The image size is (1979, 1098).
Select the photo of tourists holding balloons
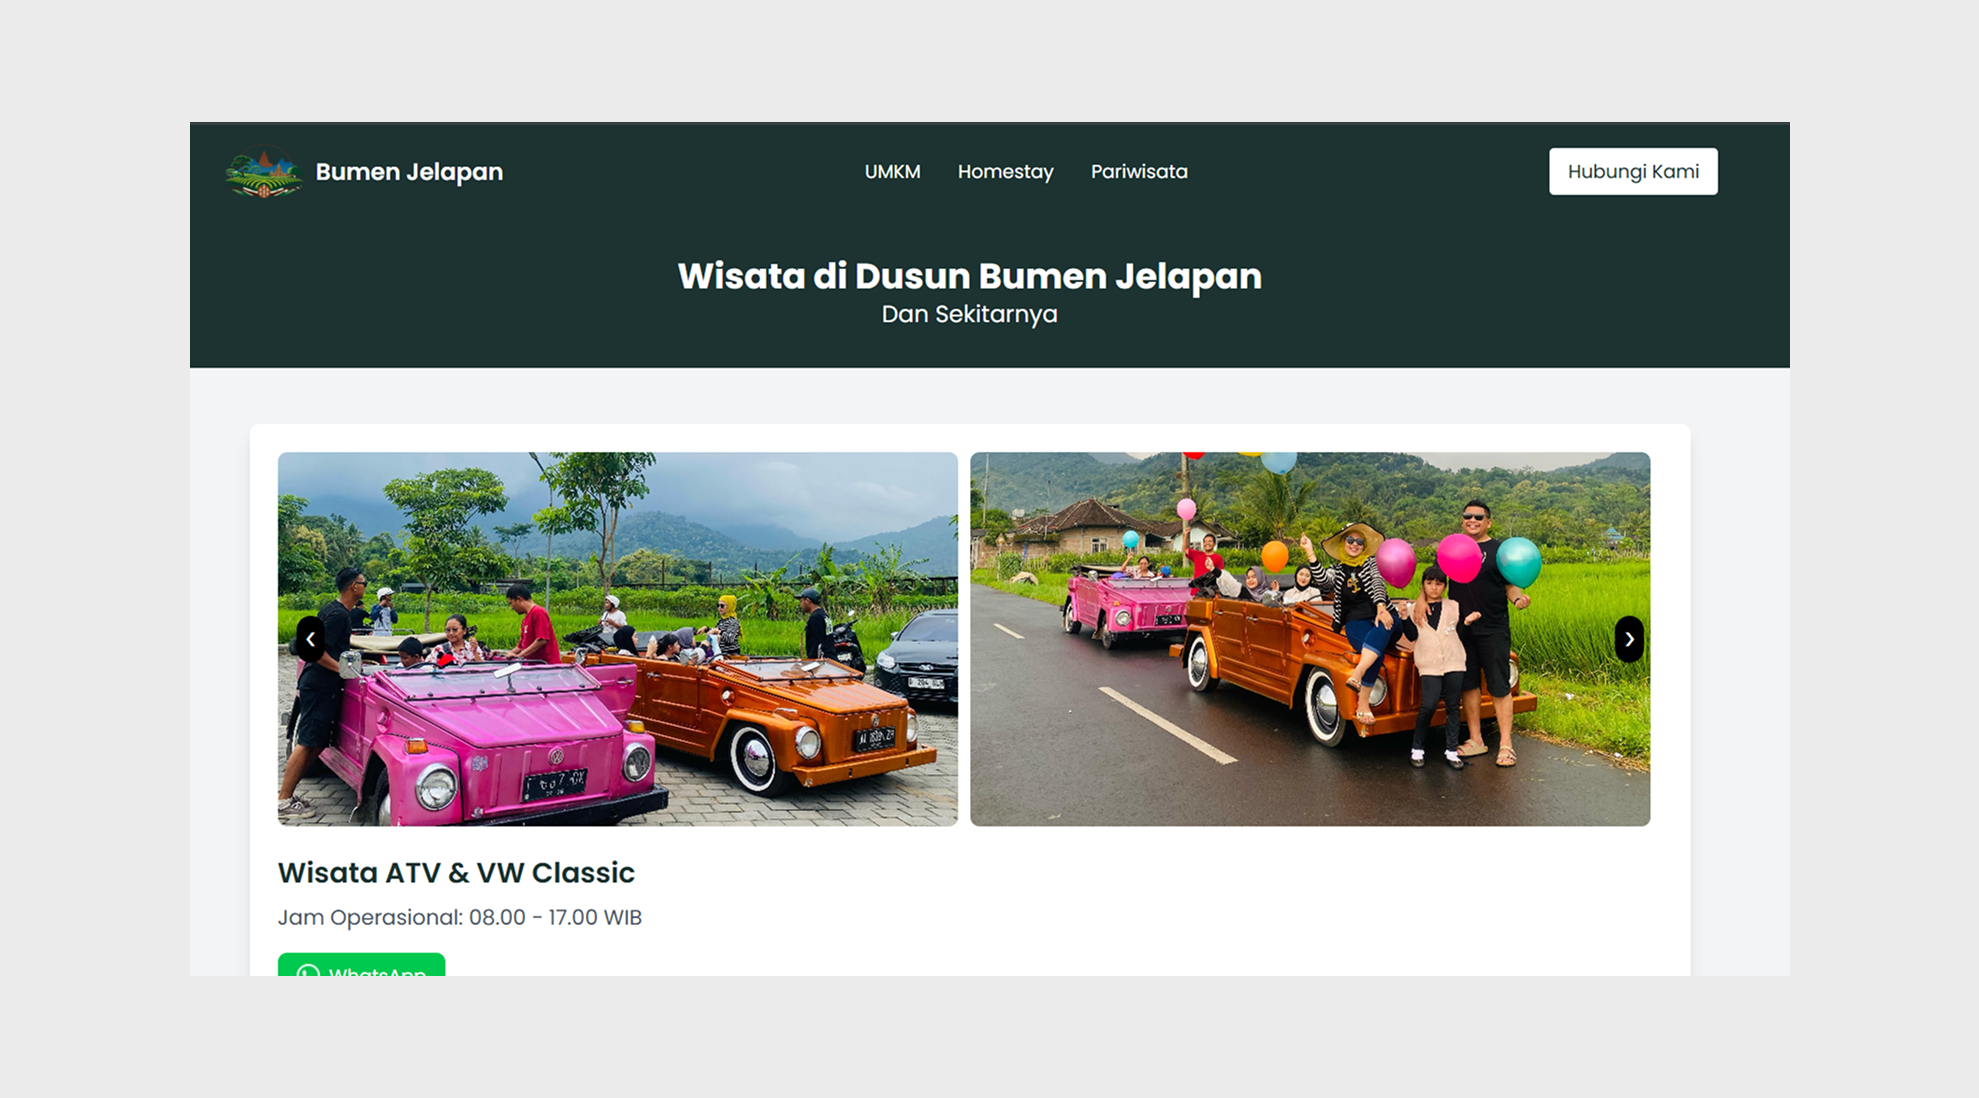pos(1310,638)
